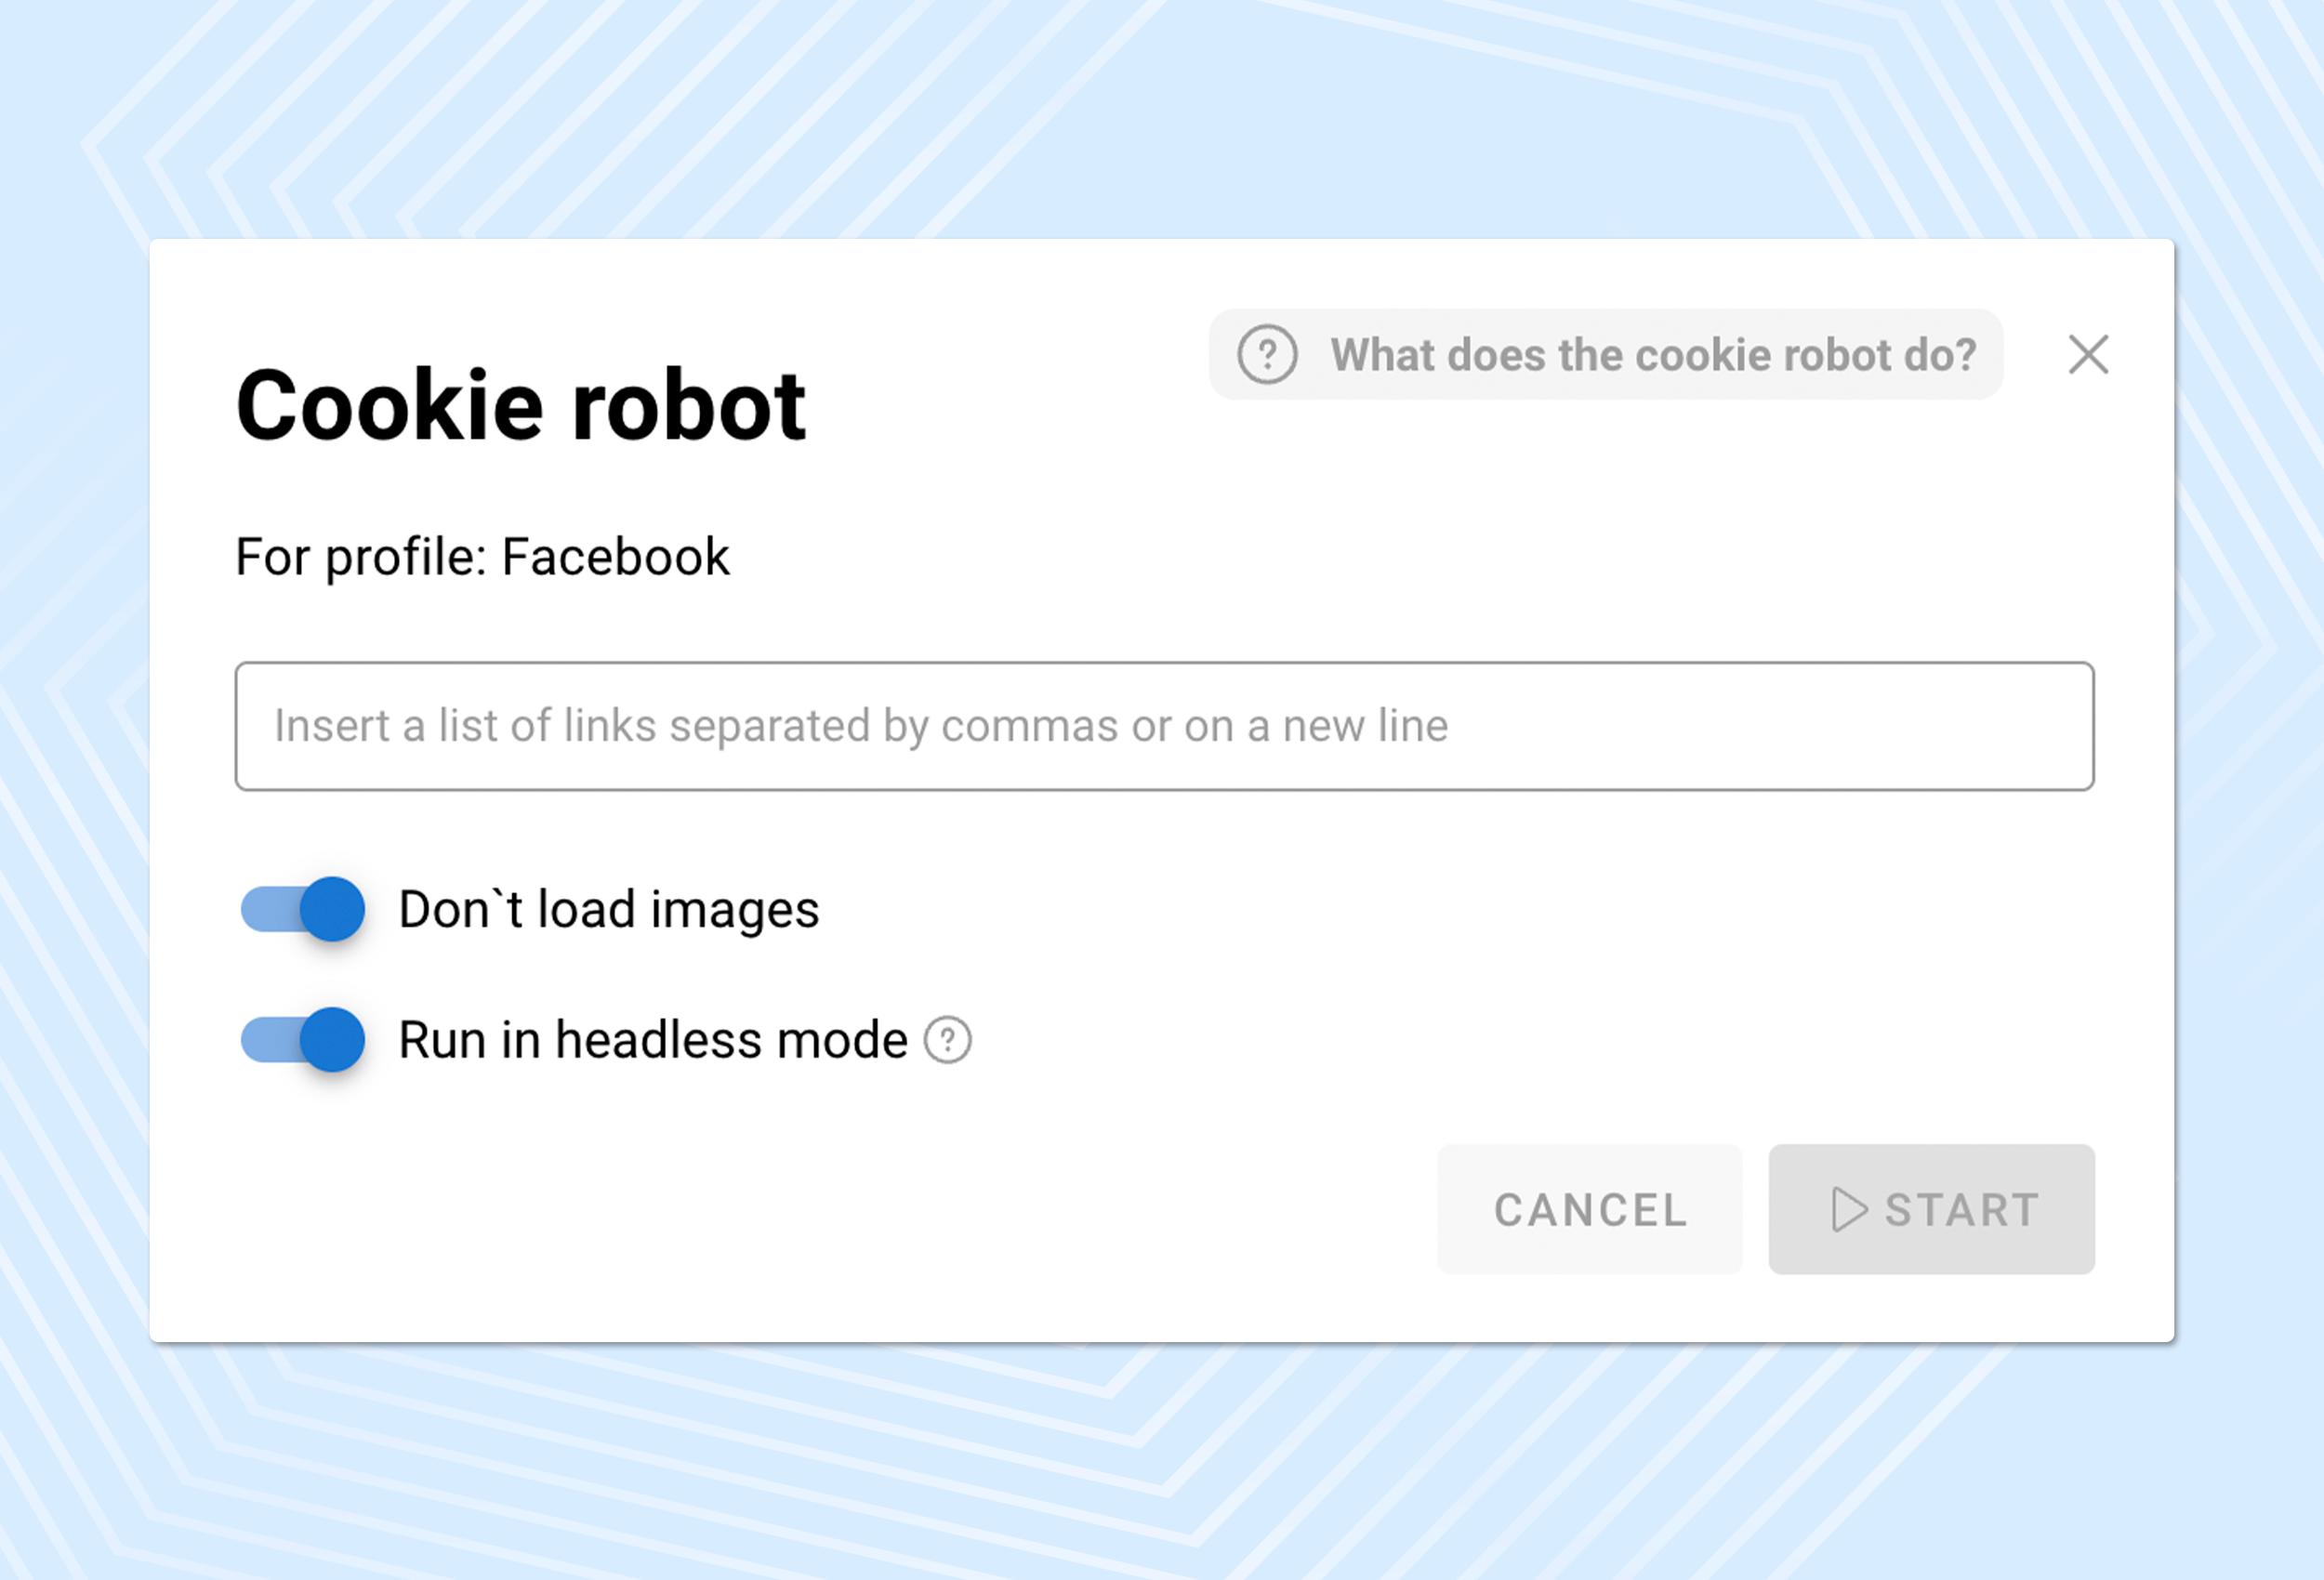Disable the "Don`t load images" toggle

pyautogui.click(x=303, y=909)
